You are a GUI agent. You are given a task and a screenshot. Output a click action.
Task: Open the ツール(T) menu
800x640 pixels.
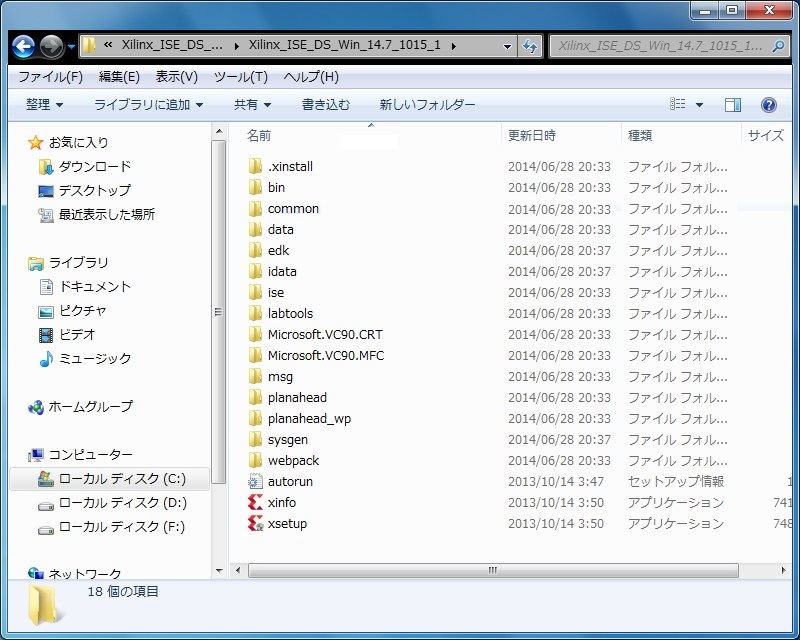240,77
